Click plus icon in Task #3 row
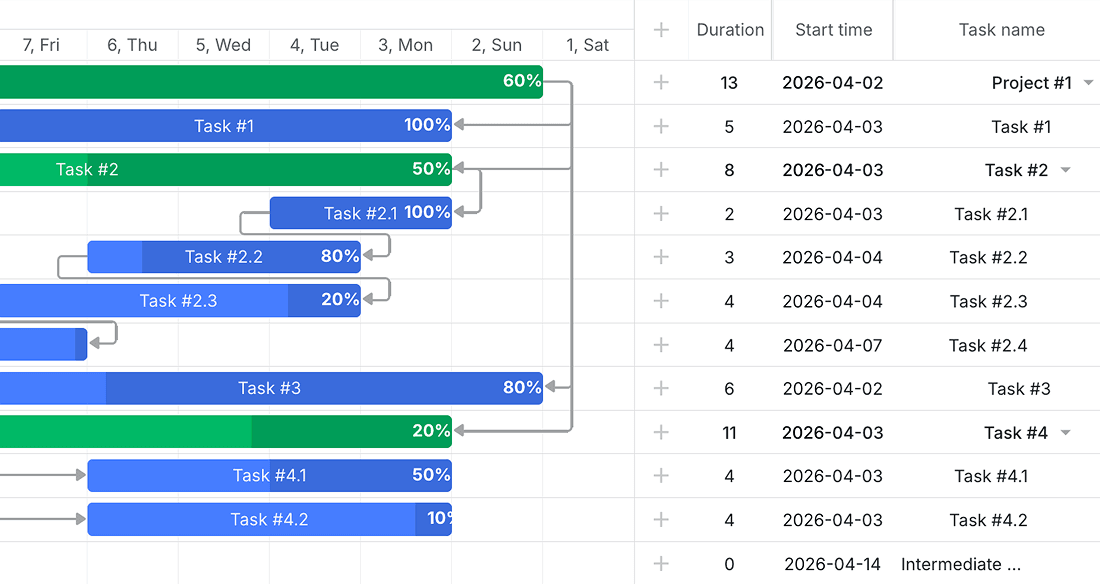Viewport: 1100px width, 584px height. tap(661, 388)
